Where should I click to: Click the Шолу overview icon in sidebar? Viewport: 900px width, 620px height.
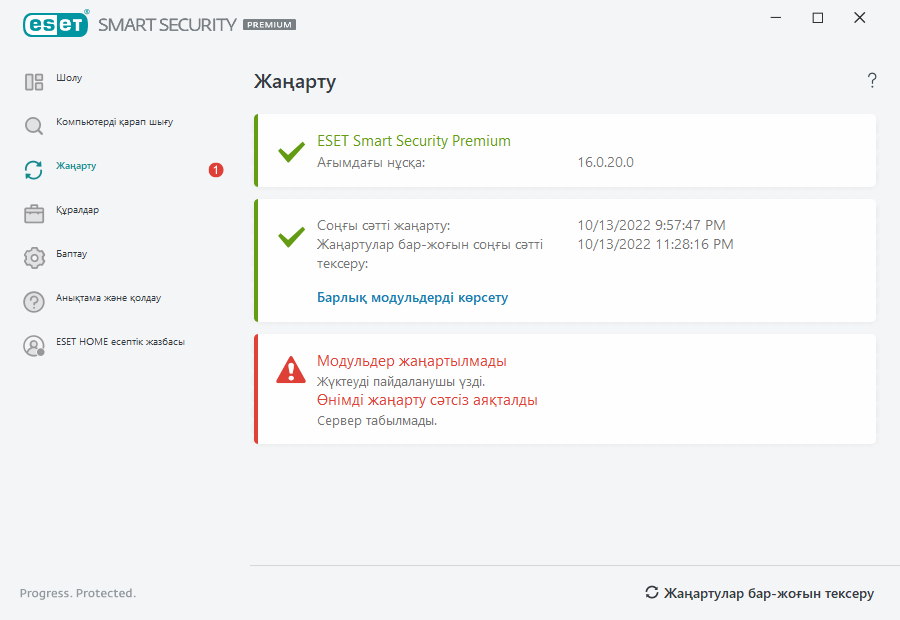point(34,82)
